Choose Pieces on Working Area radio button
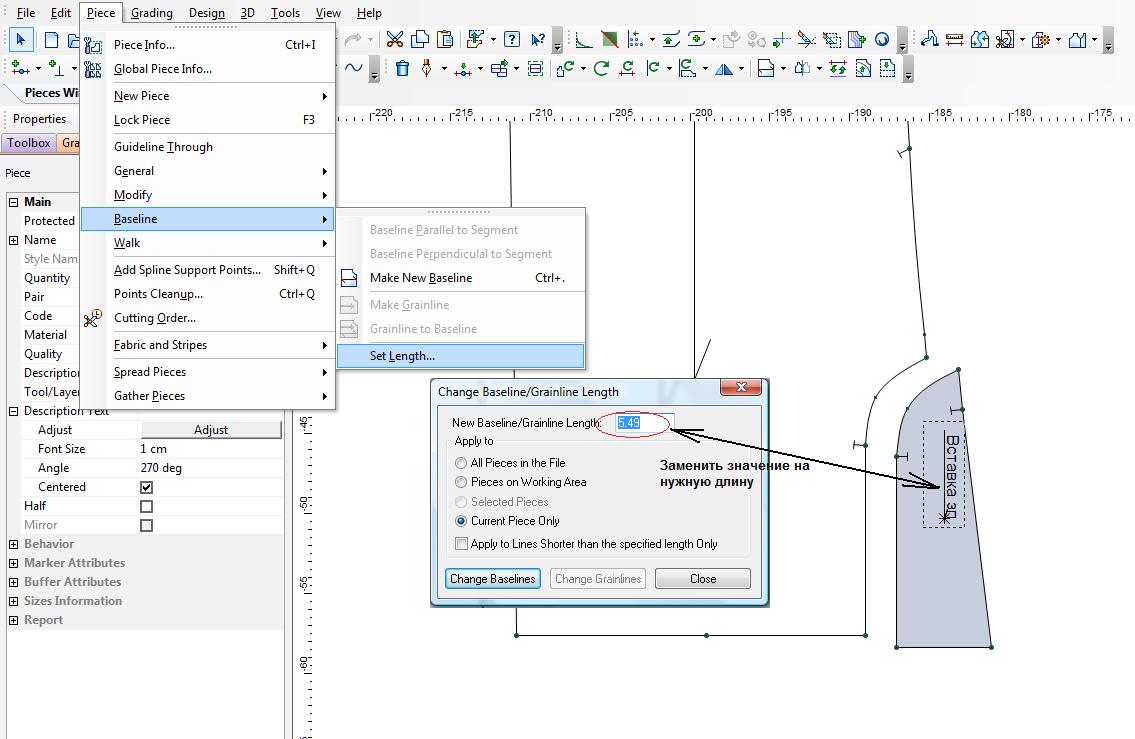This screenshot has height=739, width=1135. 460,482
